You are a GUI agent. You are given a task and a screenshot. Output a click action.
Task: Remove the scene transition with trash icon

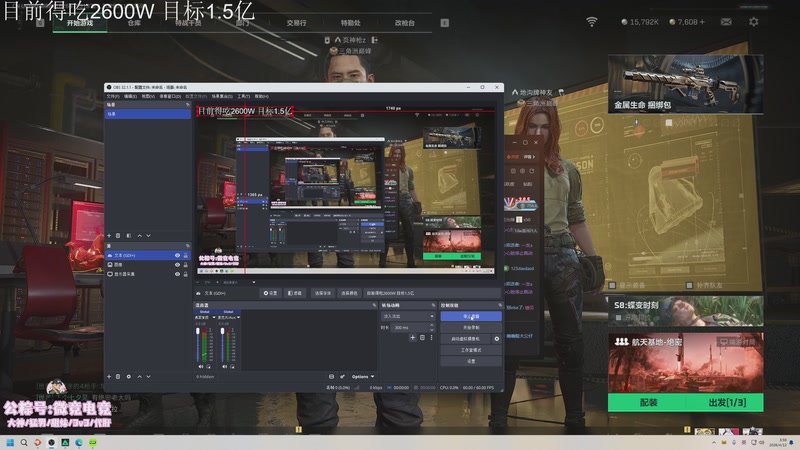tap(422, 337)
